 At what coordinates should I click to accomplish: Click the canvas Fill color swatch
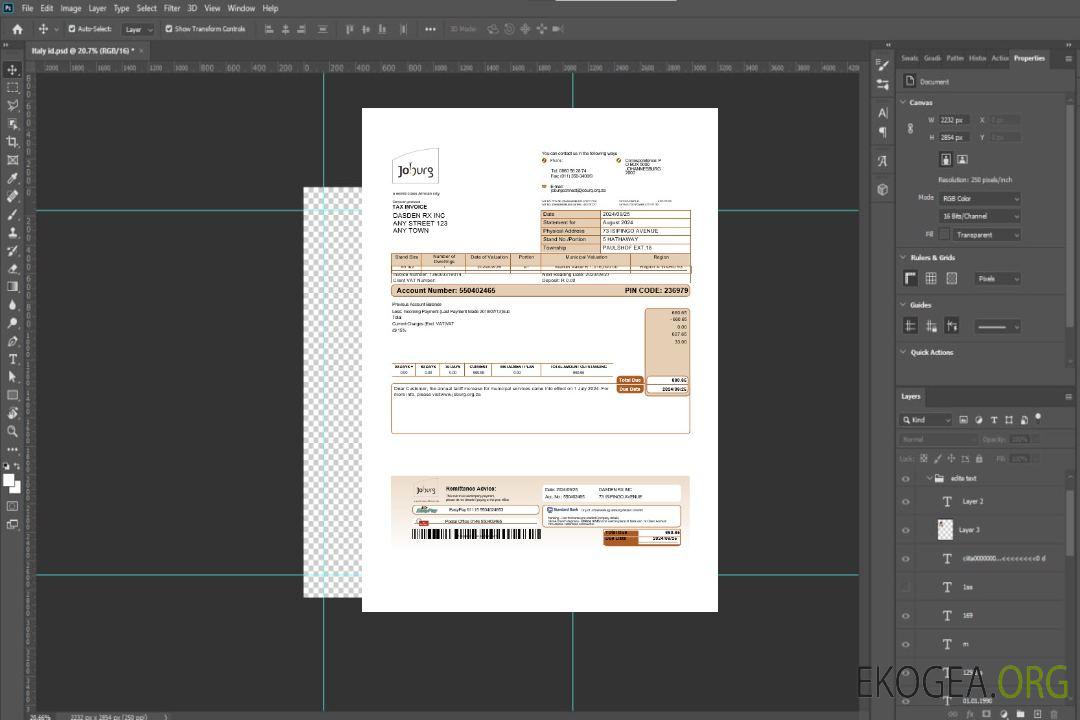point(944,234)
